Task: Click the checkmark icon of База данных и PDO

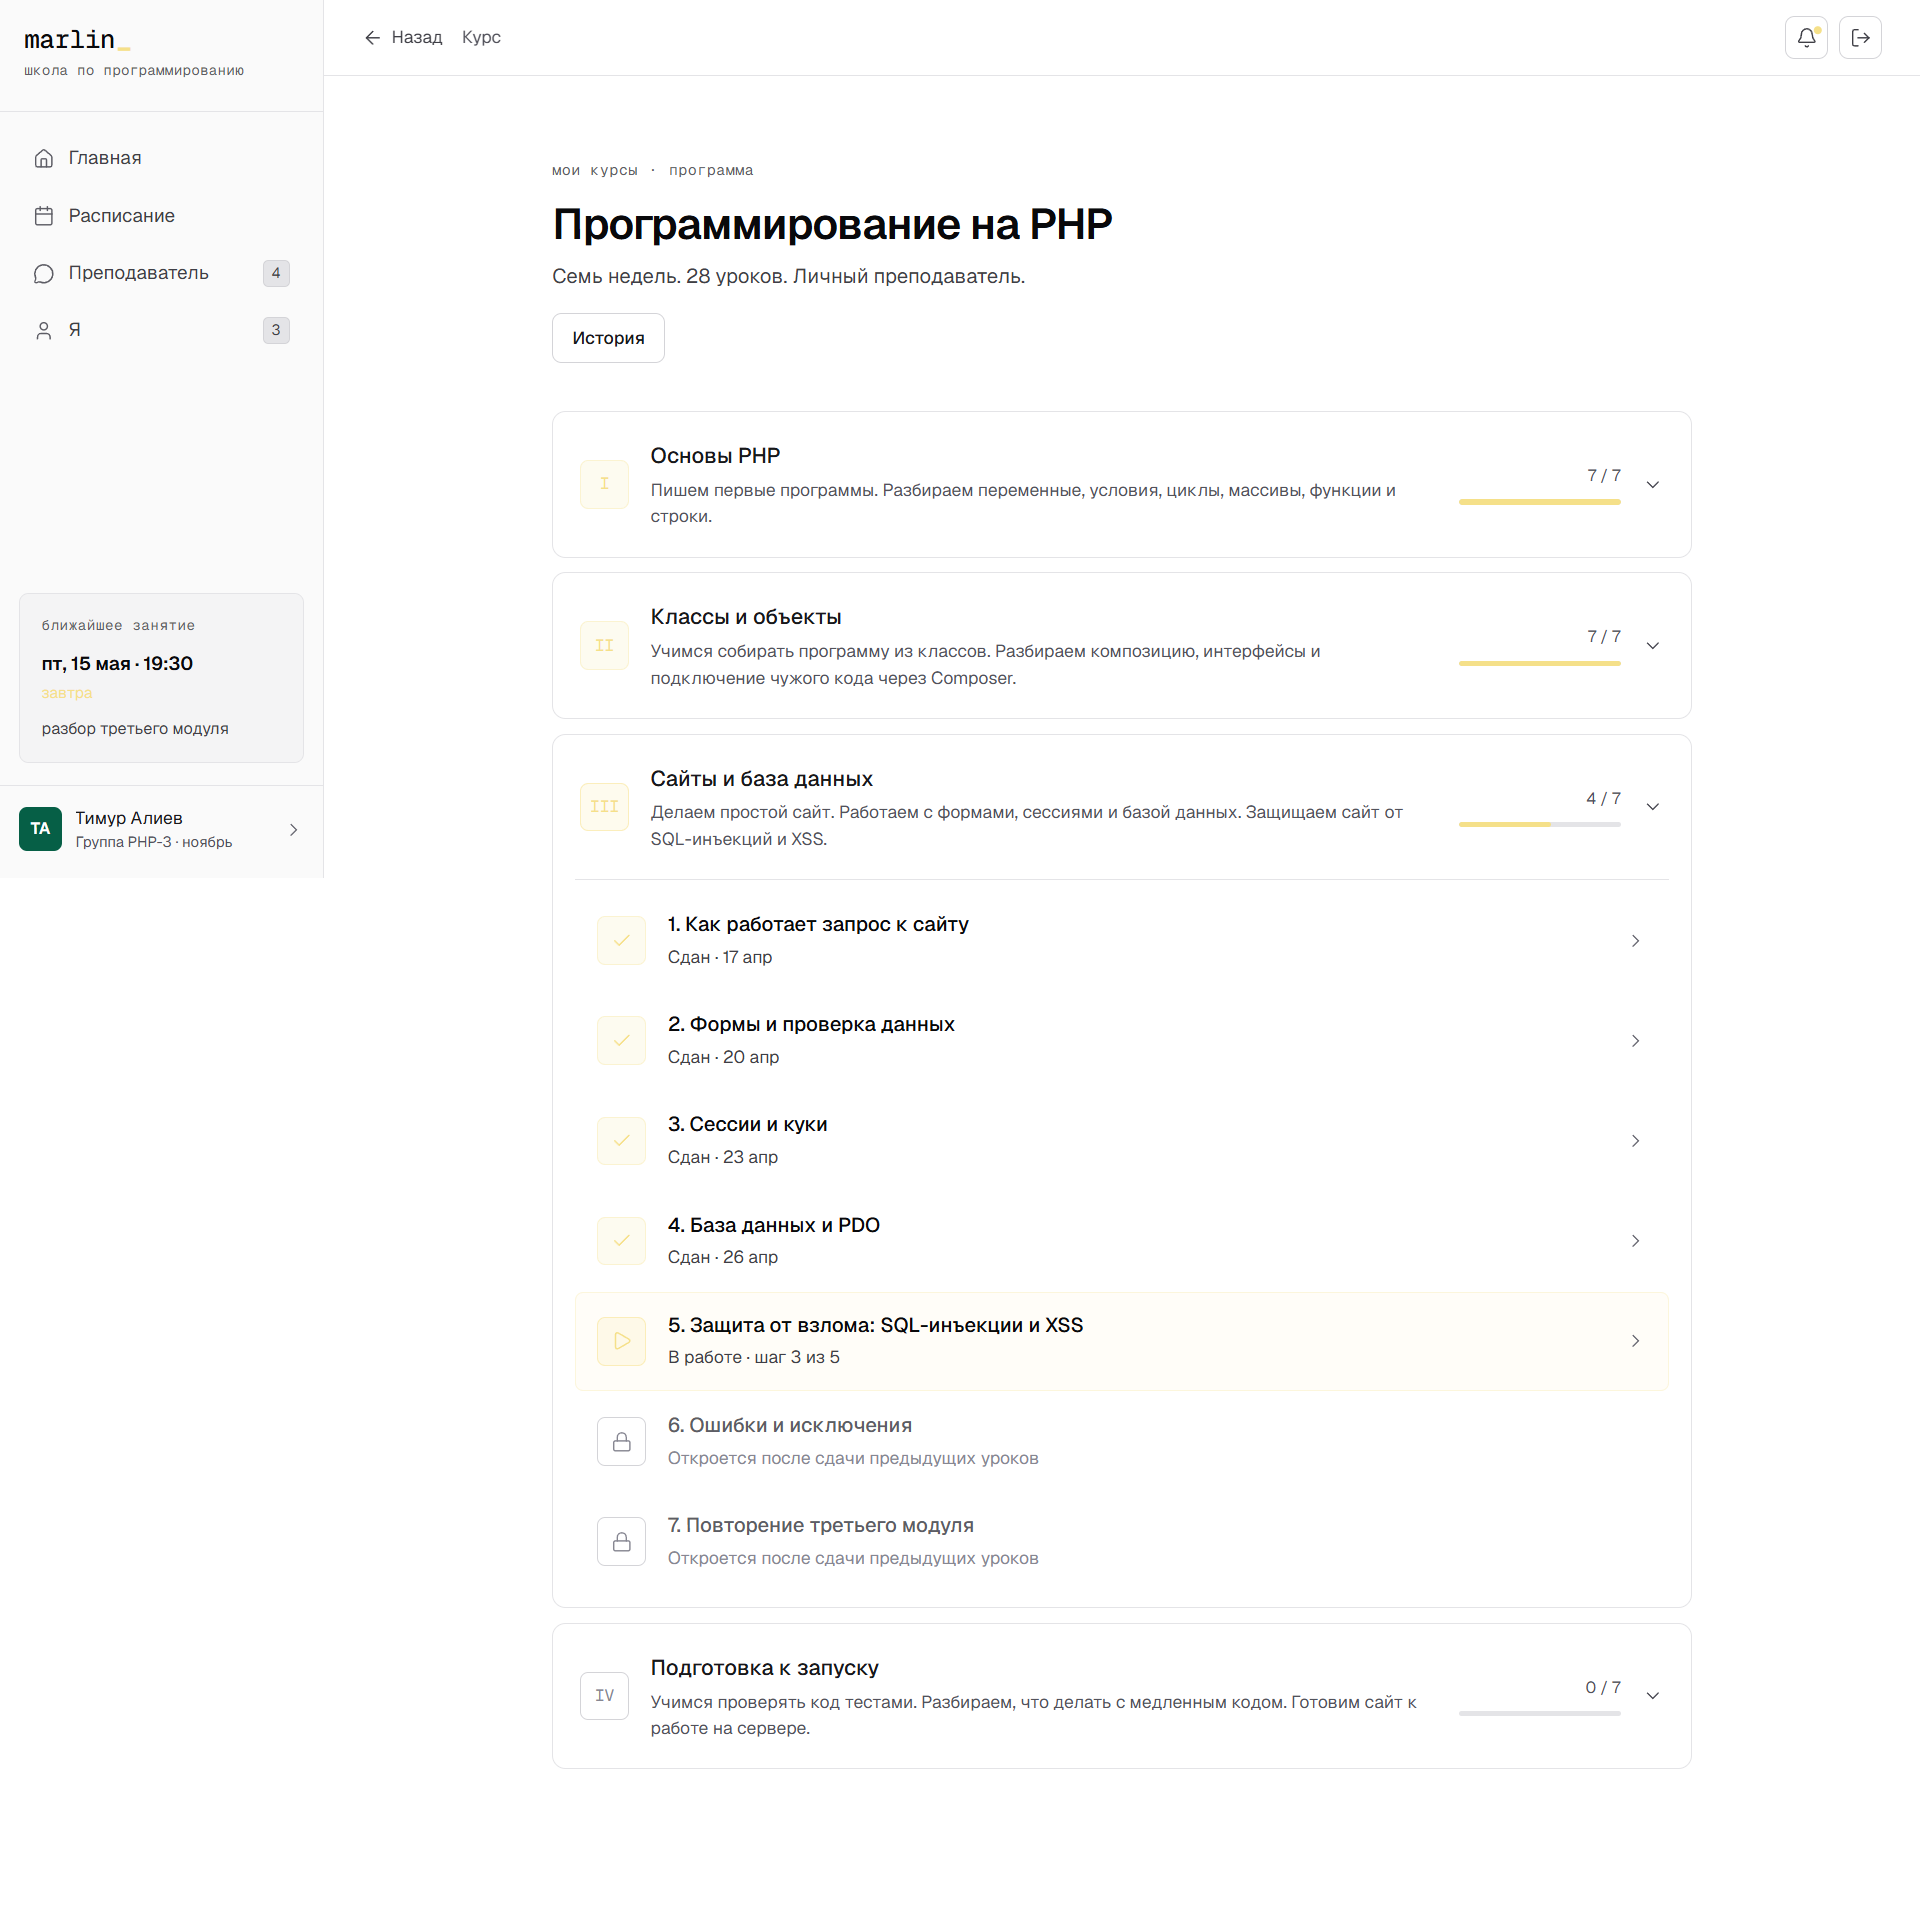Action: (621, 1240)
